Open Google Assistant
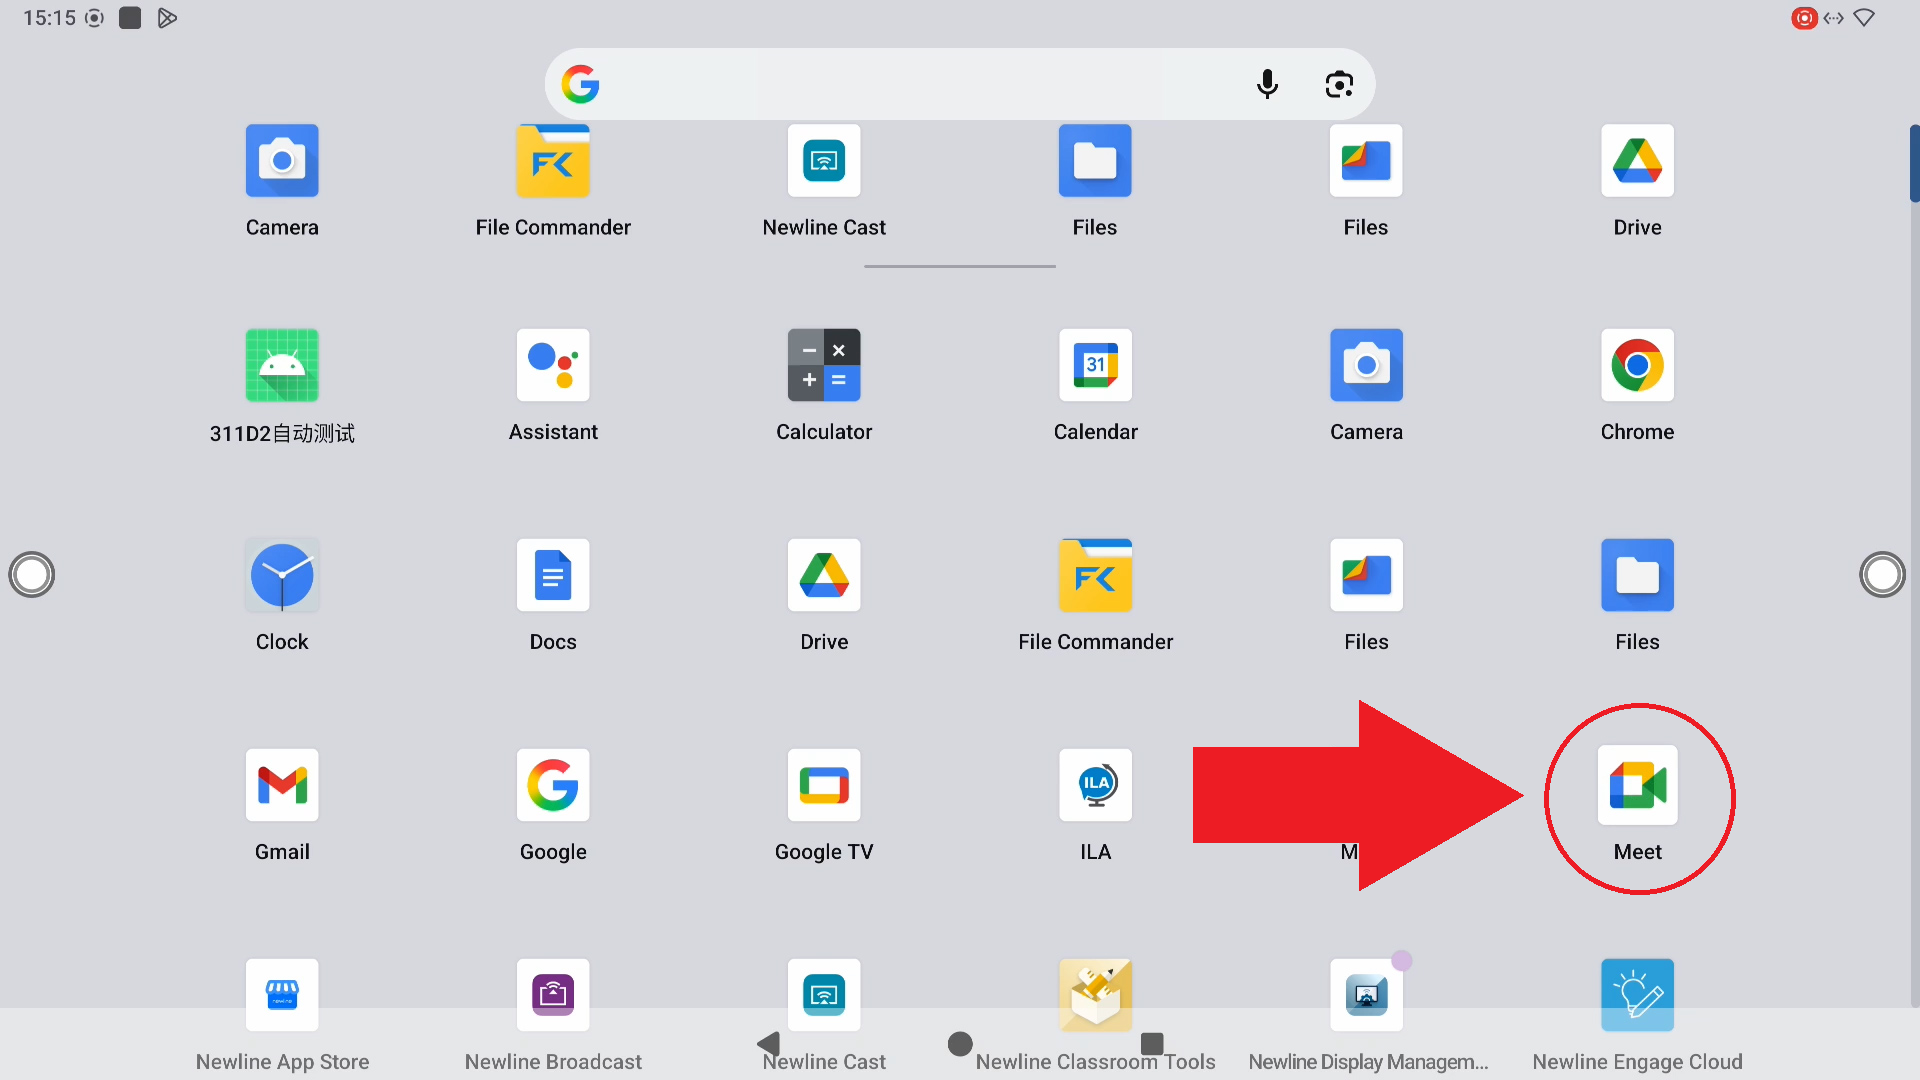Image resolution: width=1920 pixels, height=1080 pixels. (x=553, y=366)
